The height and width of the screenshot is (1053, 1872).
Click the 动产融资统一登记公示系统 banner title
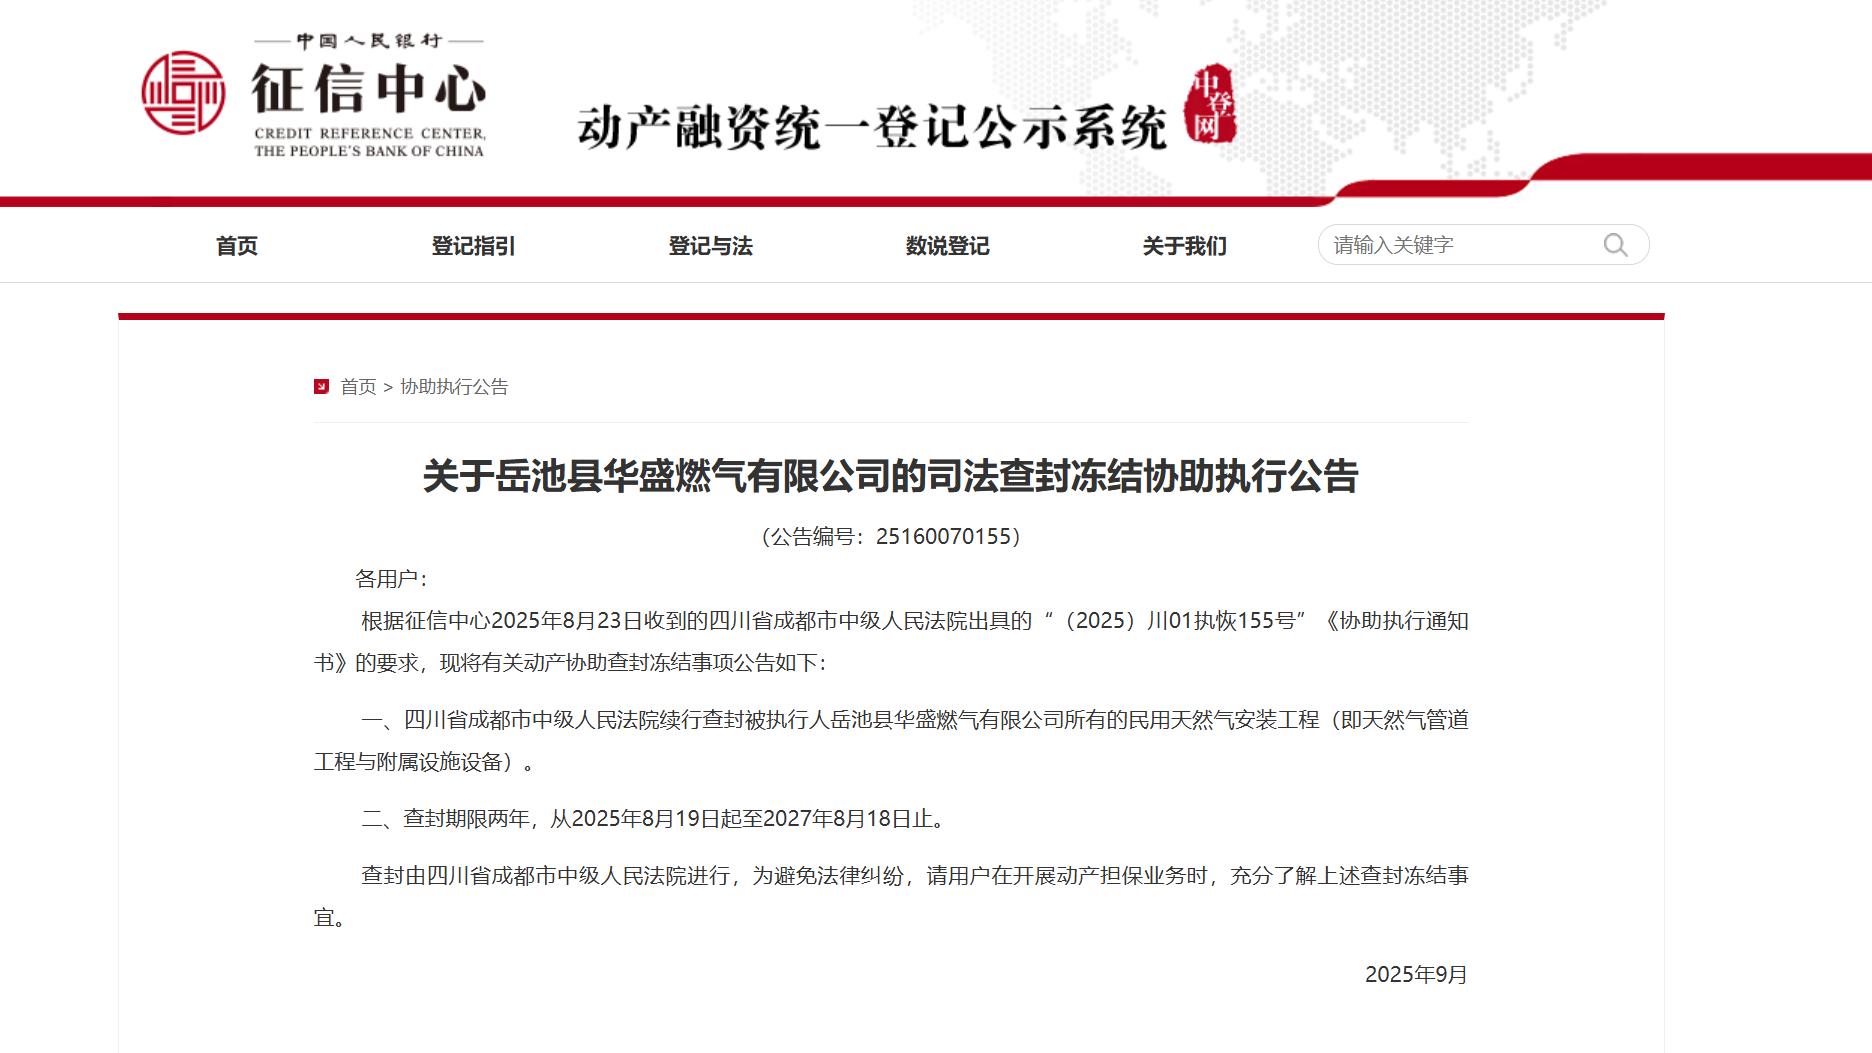pyautogui.click(x=875, y=120)
